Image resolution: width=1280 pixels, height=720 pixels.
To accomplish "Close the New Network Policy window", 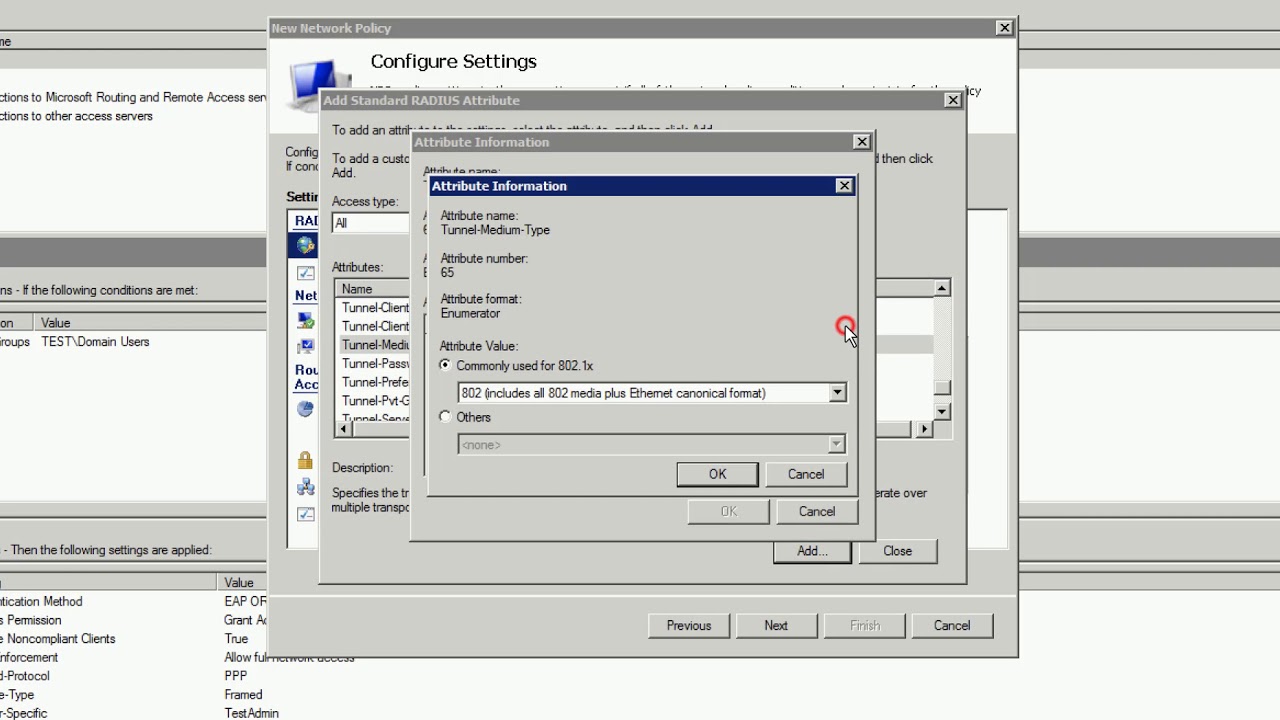I will click(1004, 28).
